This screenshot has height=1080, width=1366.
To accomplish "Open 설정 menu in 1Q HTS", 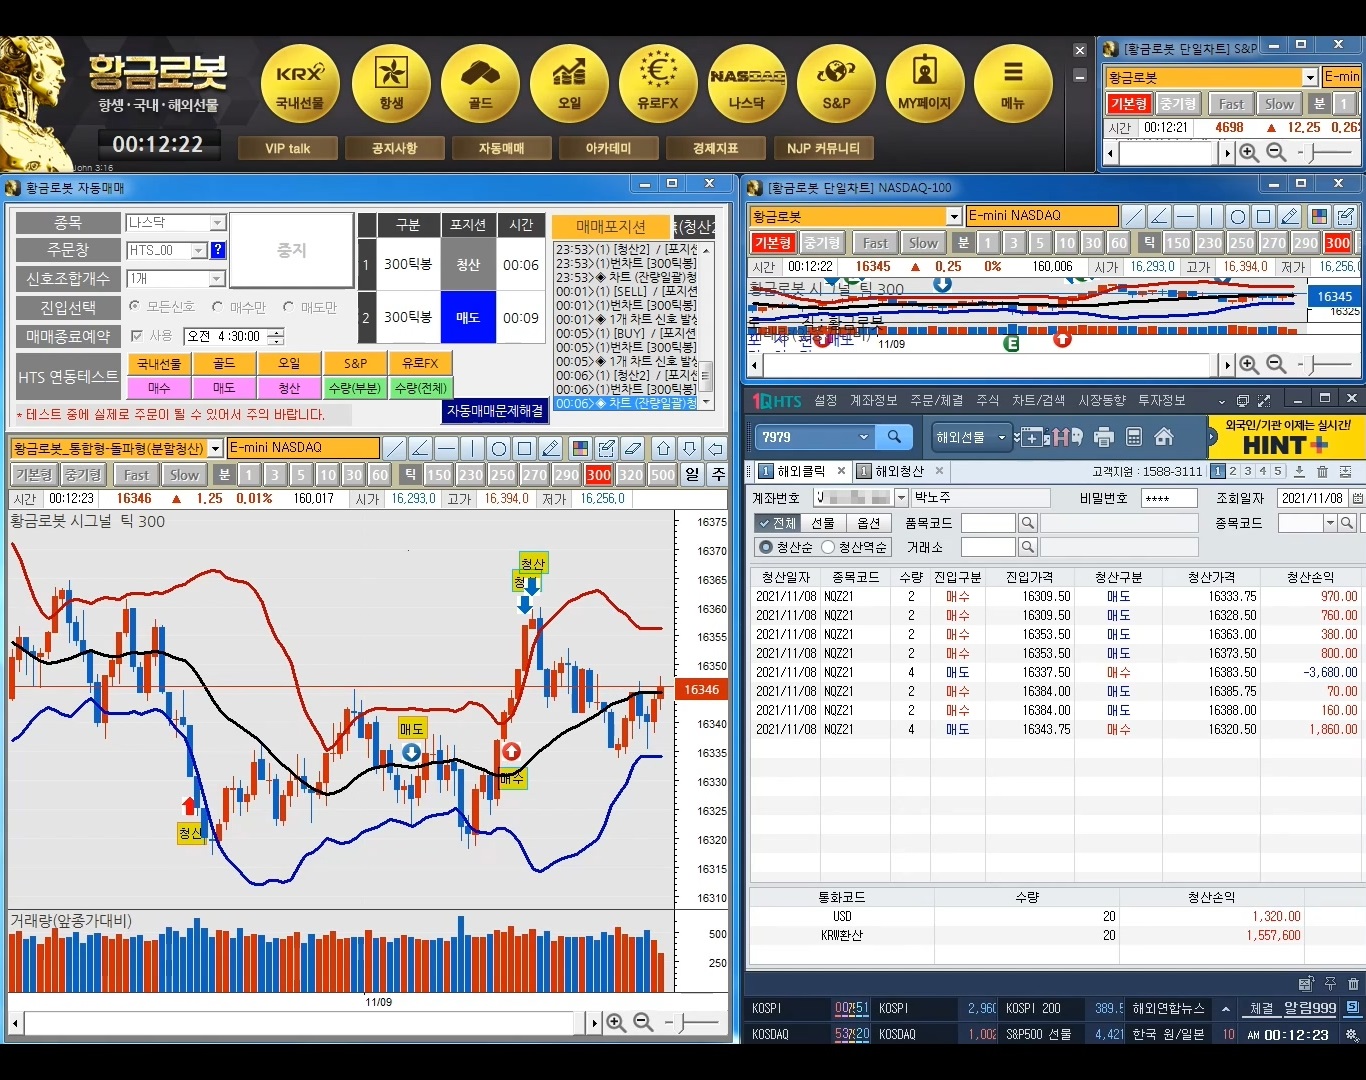I will pos(825,400).
